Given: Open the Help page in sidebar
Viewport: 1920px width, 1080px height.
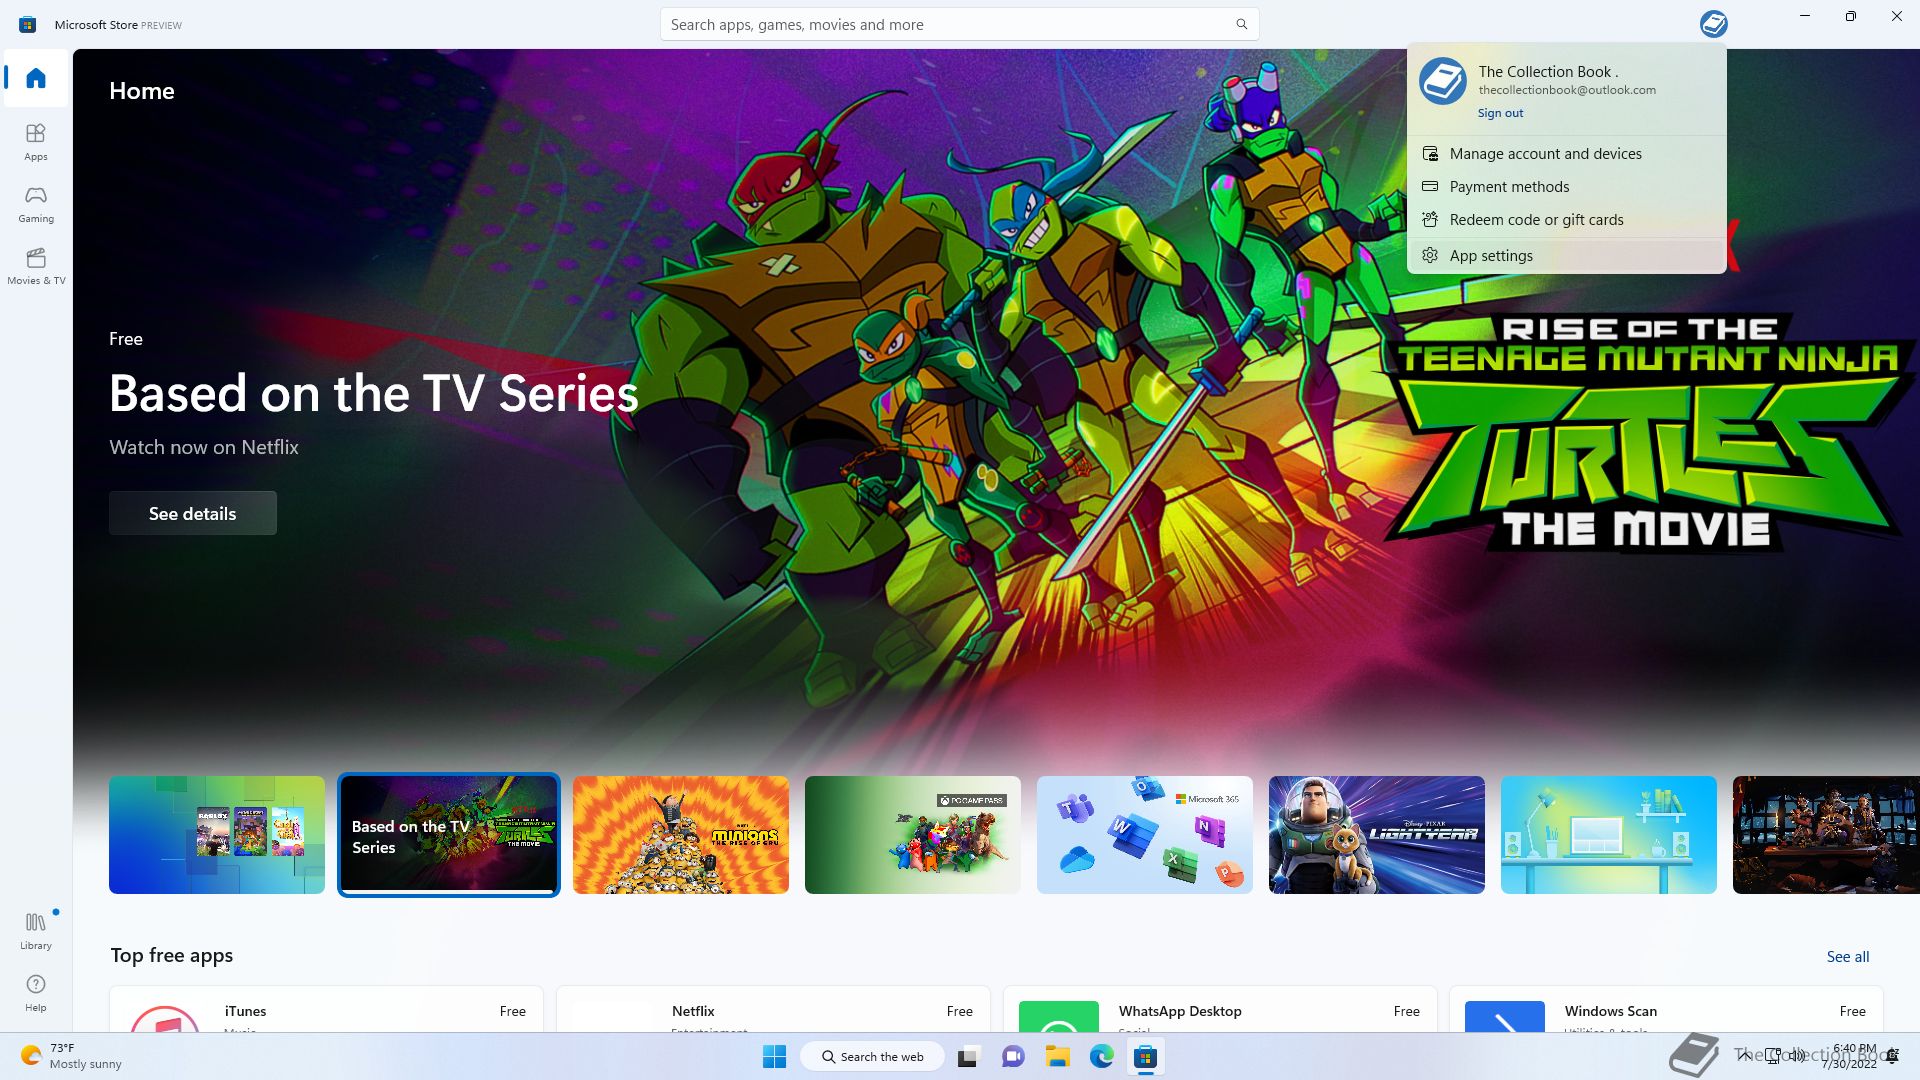Looking at the screenshot, I should [36, 993].
